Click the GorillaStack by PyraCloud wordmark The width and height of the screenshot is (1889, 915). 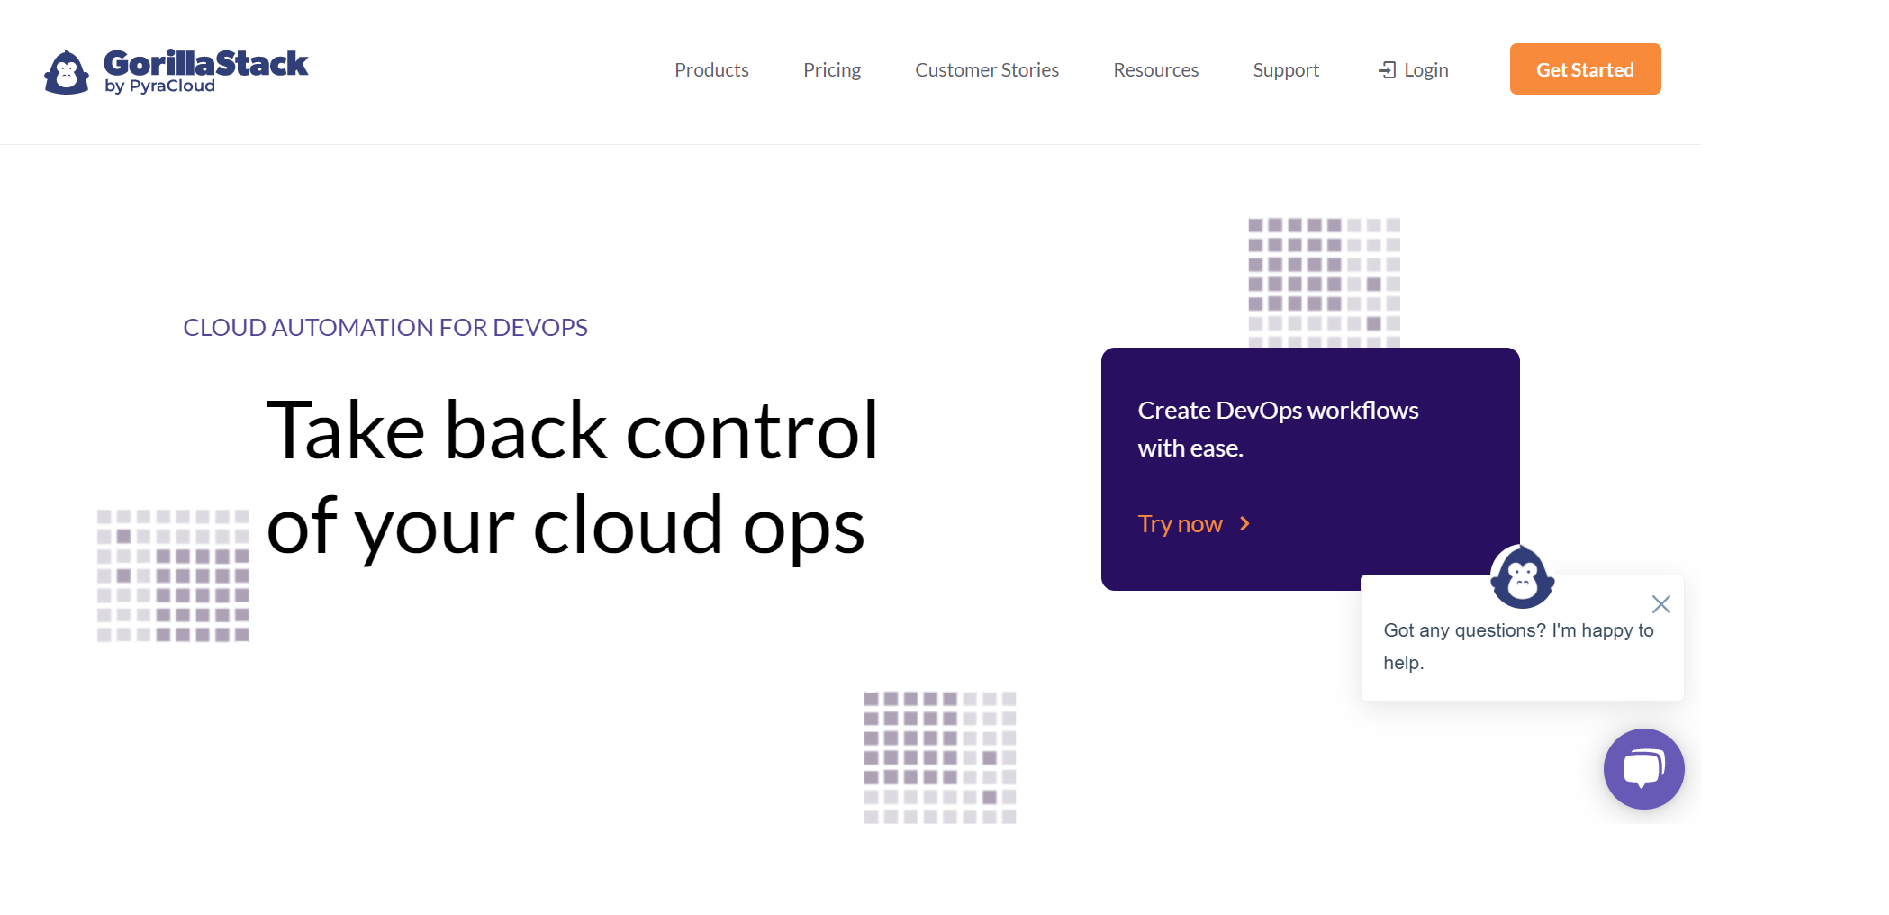pos(205,70)
